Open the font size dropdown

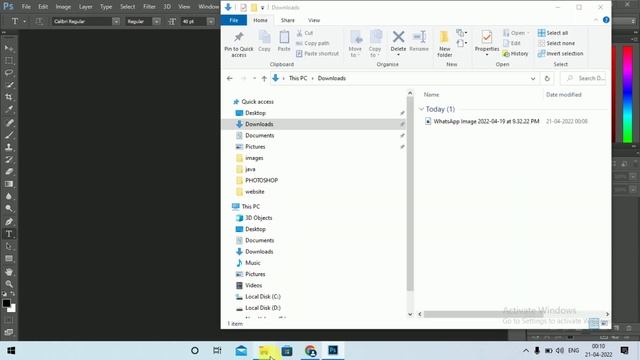(211, 21)
